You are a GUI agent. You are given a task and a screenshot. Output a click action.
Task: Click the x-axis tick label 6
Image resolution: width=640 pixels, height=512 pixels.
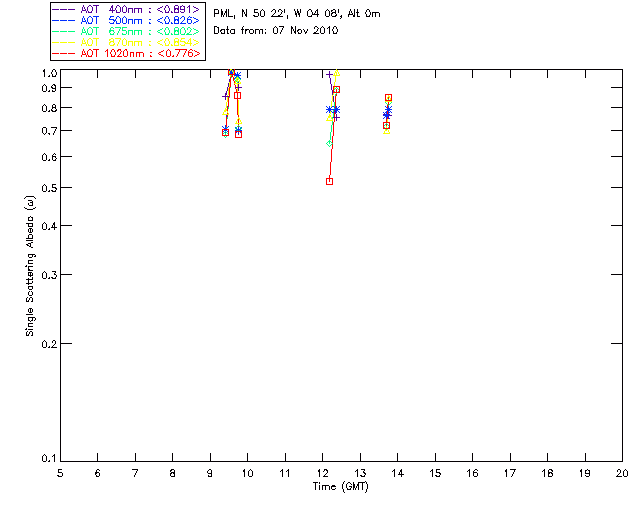click(x=98, y=473)
